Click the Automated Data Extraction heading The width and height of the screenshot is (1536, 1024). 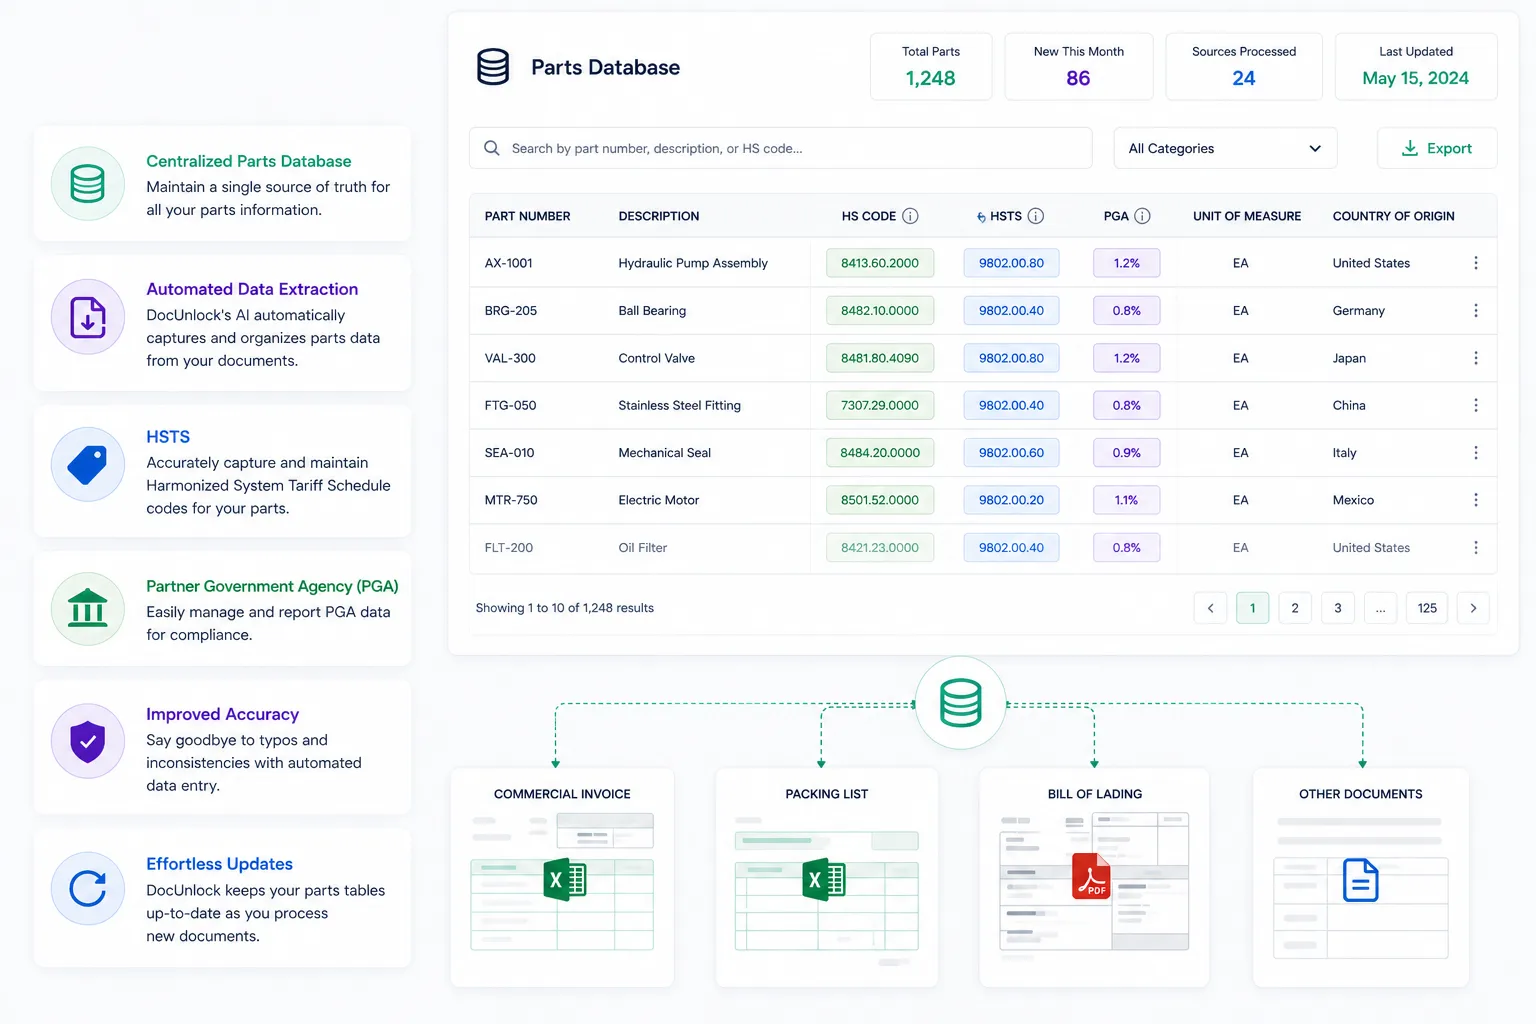pos(252,289)
